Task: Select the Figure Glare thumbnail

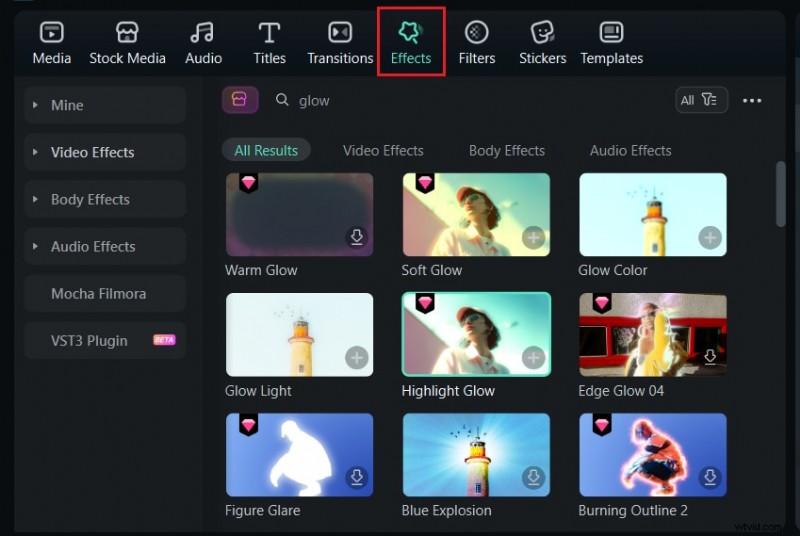Action: coord(299,455)
